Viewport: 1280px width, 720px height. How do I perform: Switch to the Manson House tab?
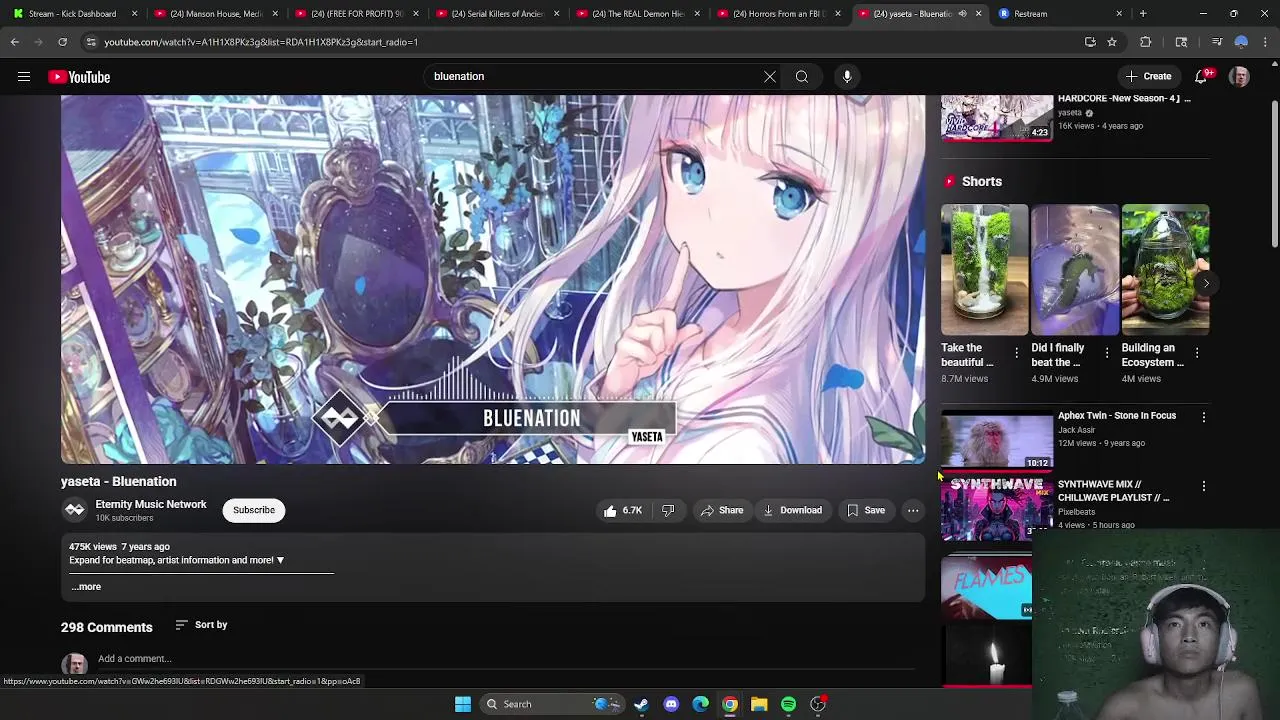(214, 14)
